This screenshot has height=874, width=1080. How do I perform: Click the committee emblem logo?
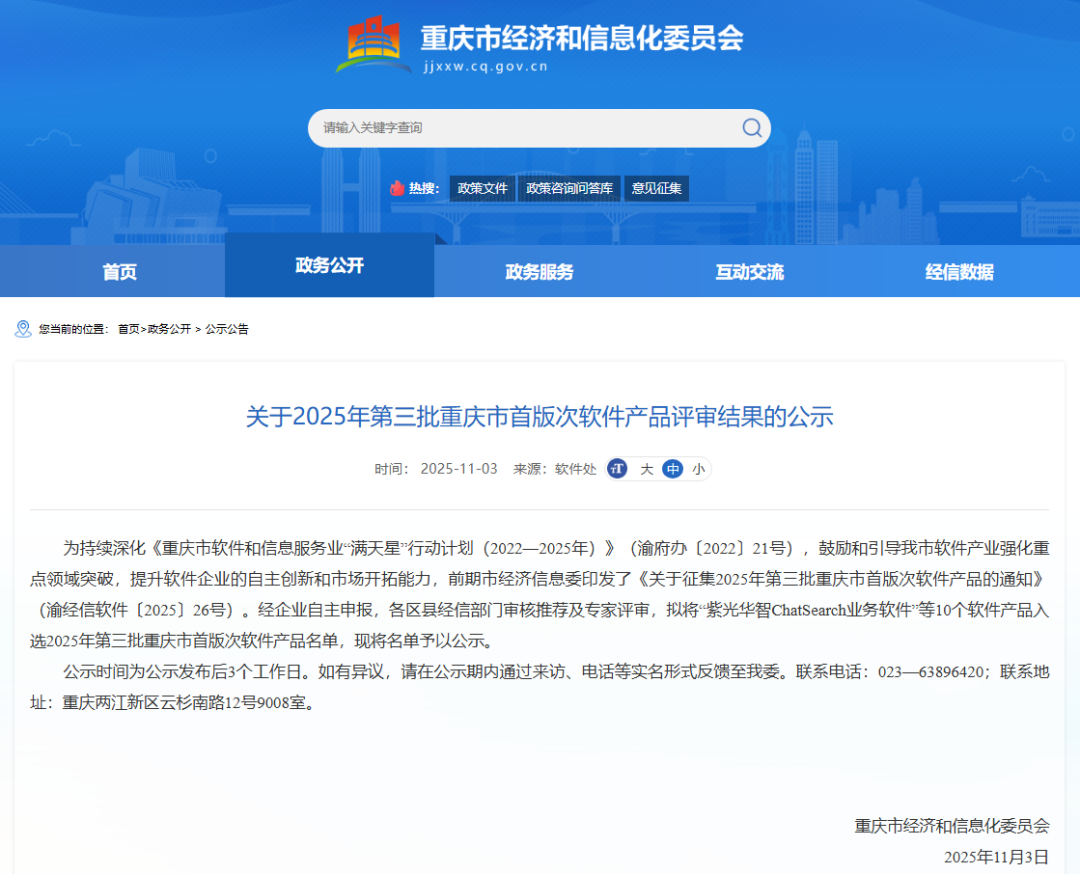[373, 44]
